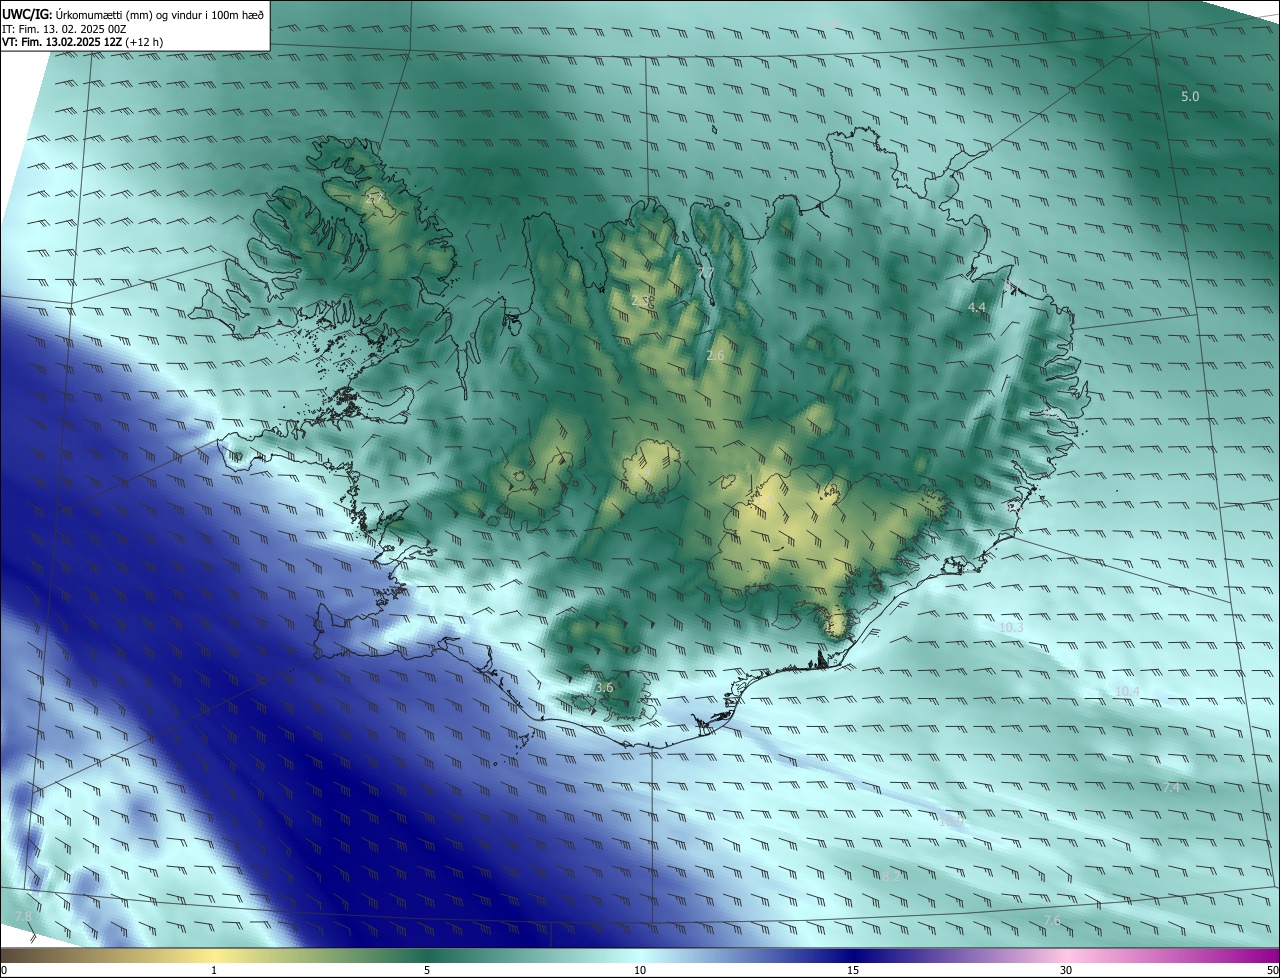Image resolution: width=1280 pixels, height=978 pixels.
Task: Click the 7.7 value label on the map
Action: coord(706,272)
